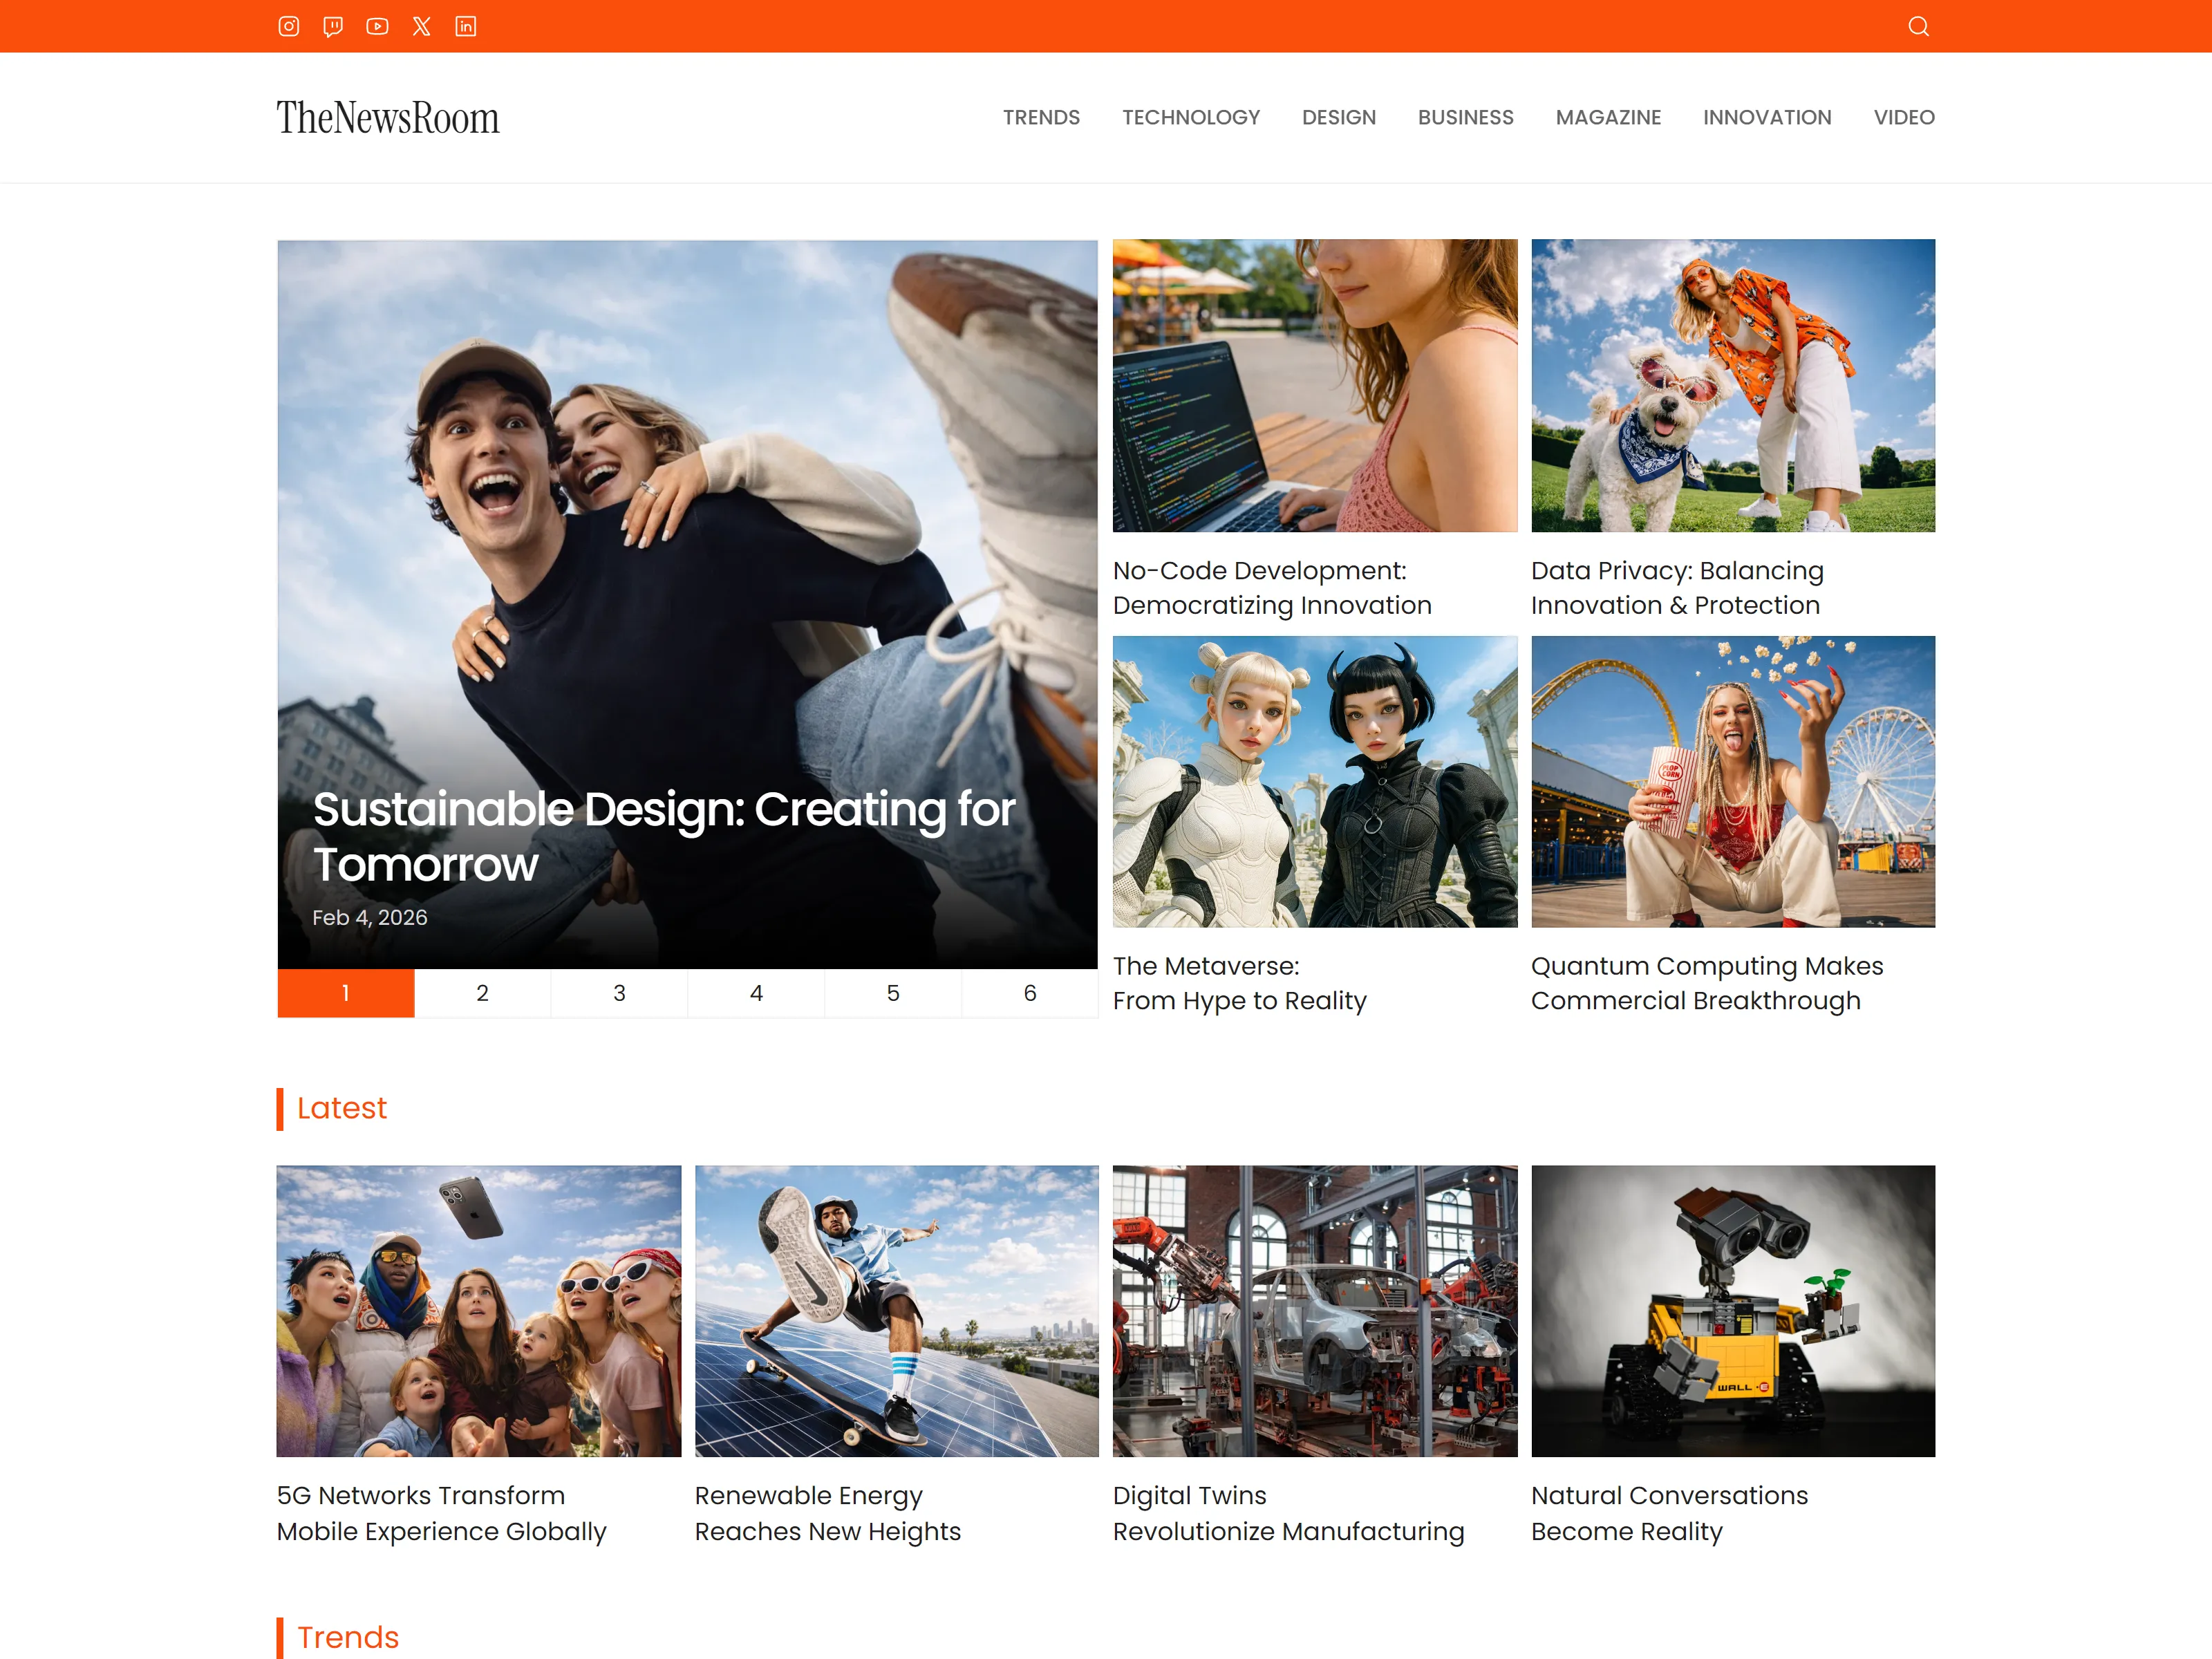Open the Data Privacy article thumbnail
The image size is (2212, 1659).
(x=1733, y=385)
